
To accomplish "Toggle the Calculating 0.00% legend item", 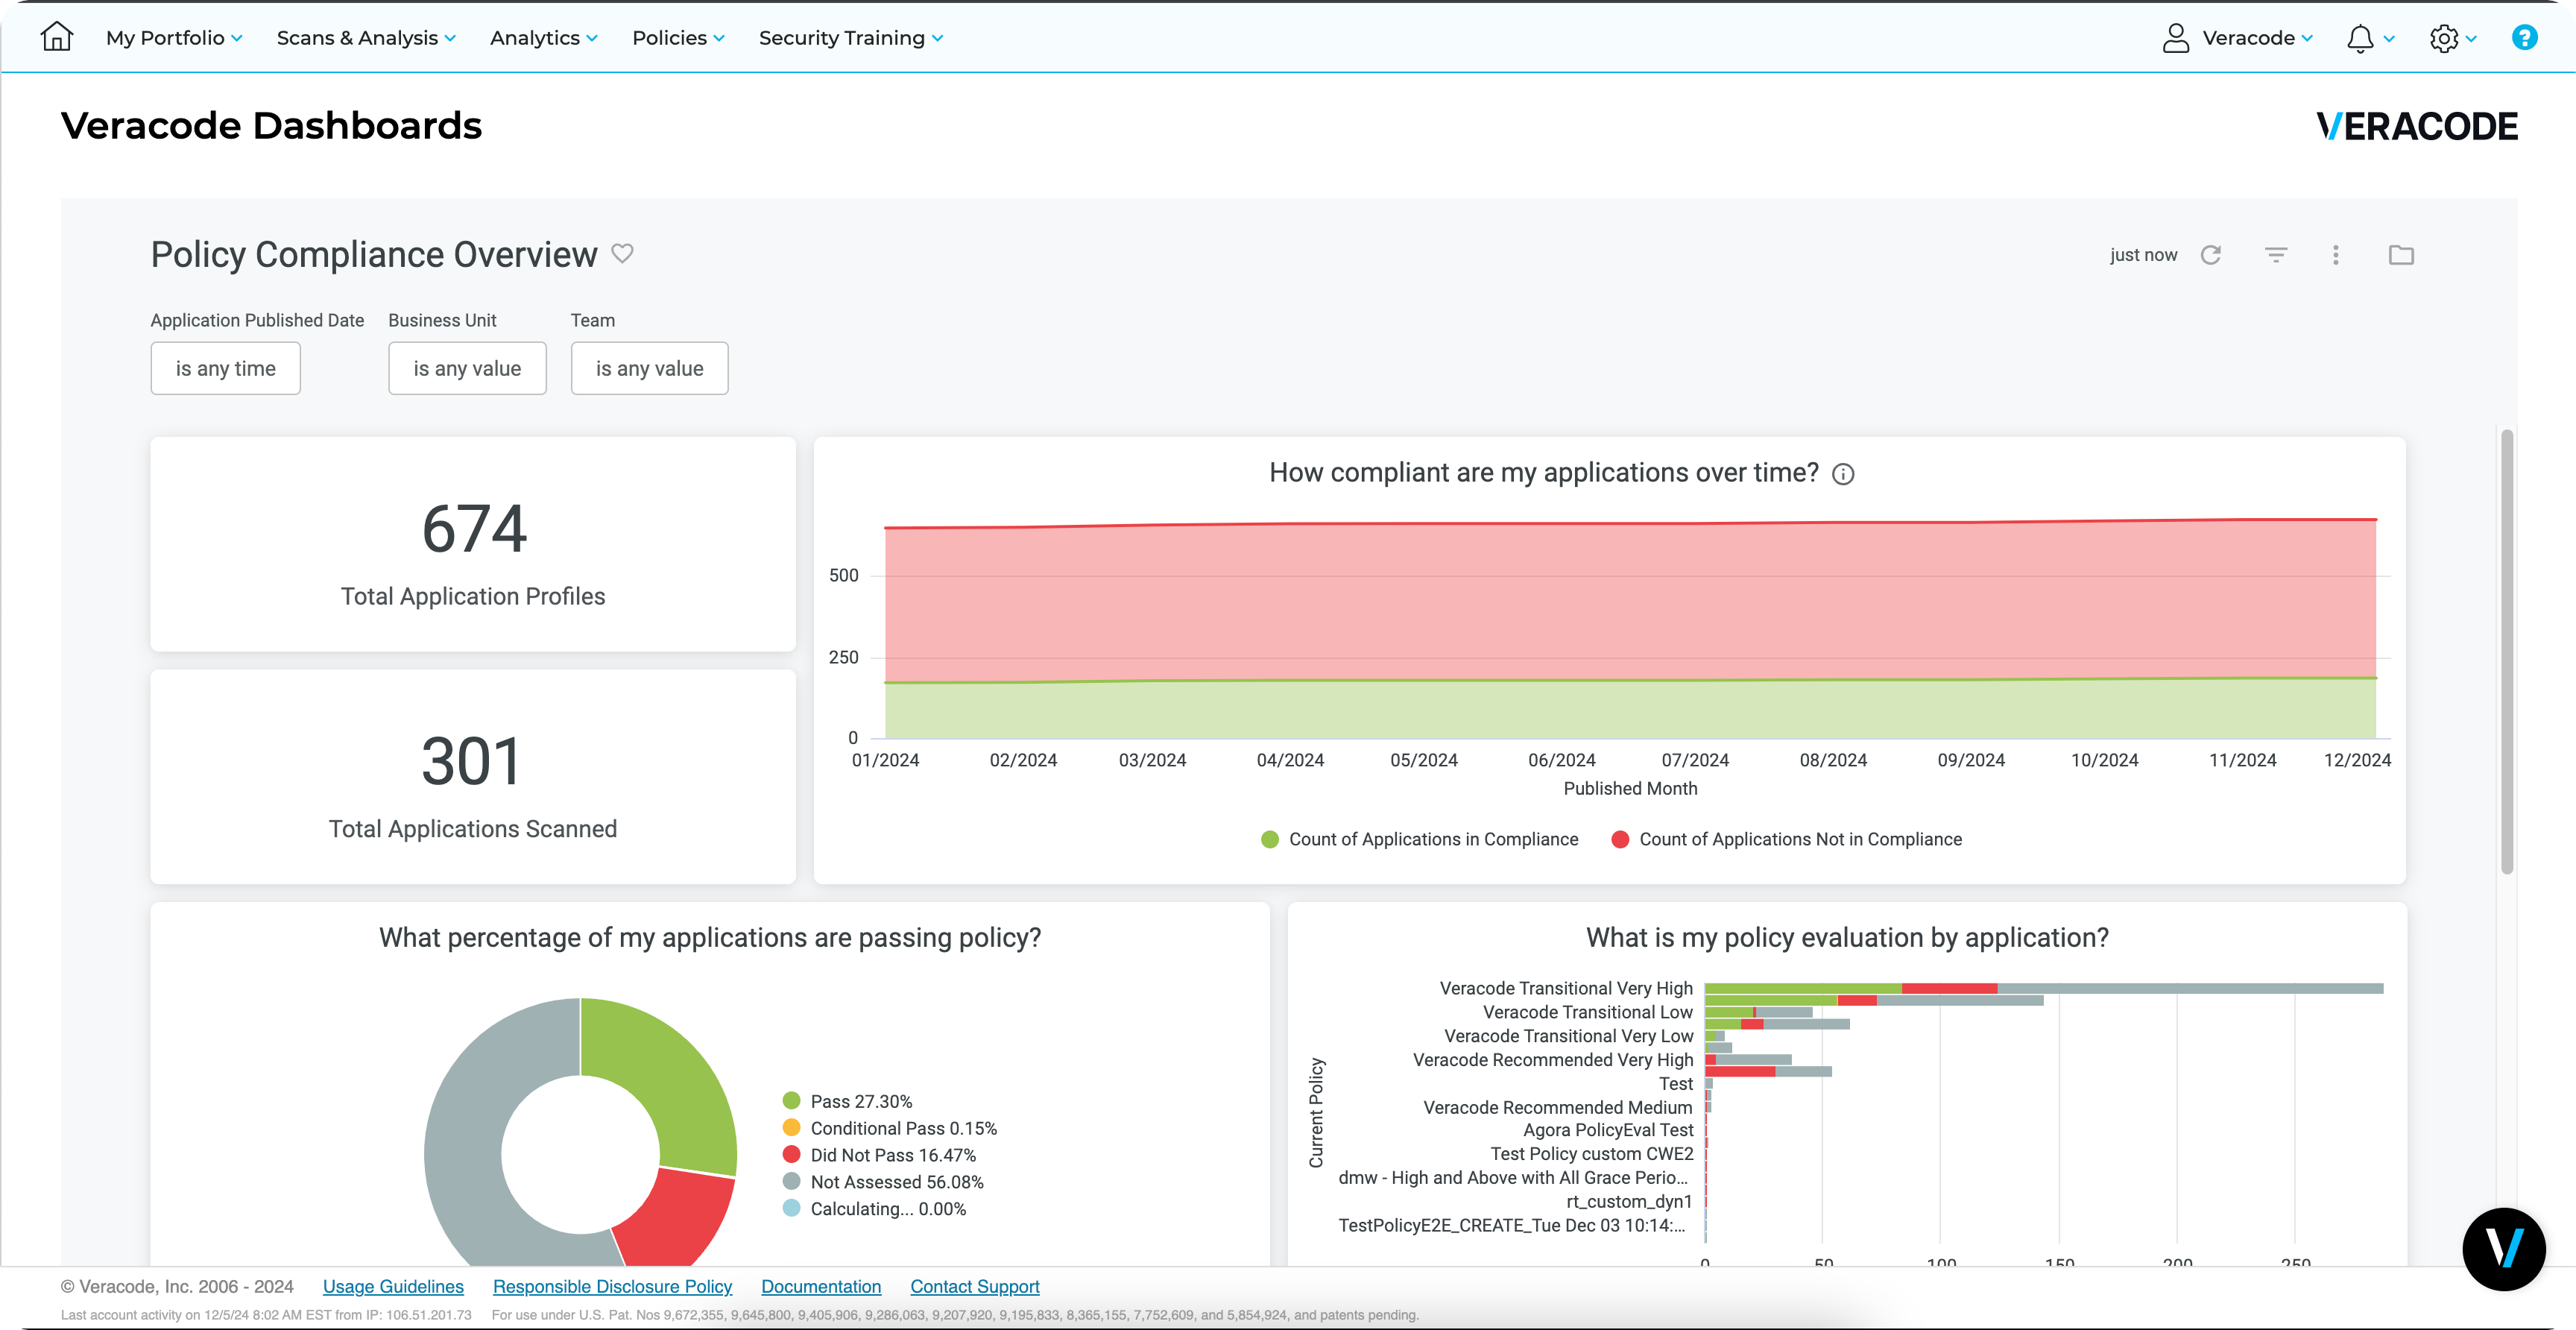I will click(874, 1209).
